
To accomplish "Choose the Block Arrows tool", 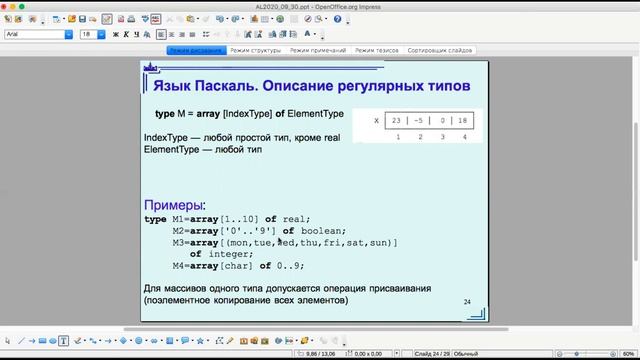I will 154,341.
